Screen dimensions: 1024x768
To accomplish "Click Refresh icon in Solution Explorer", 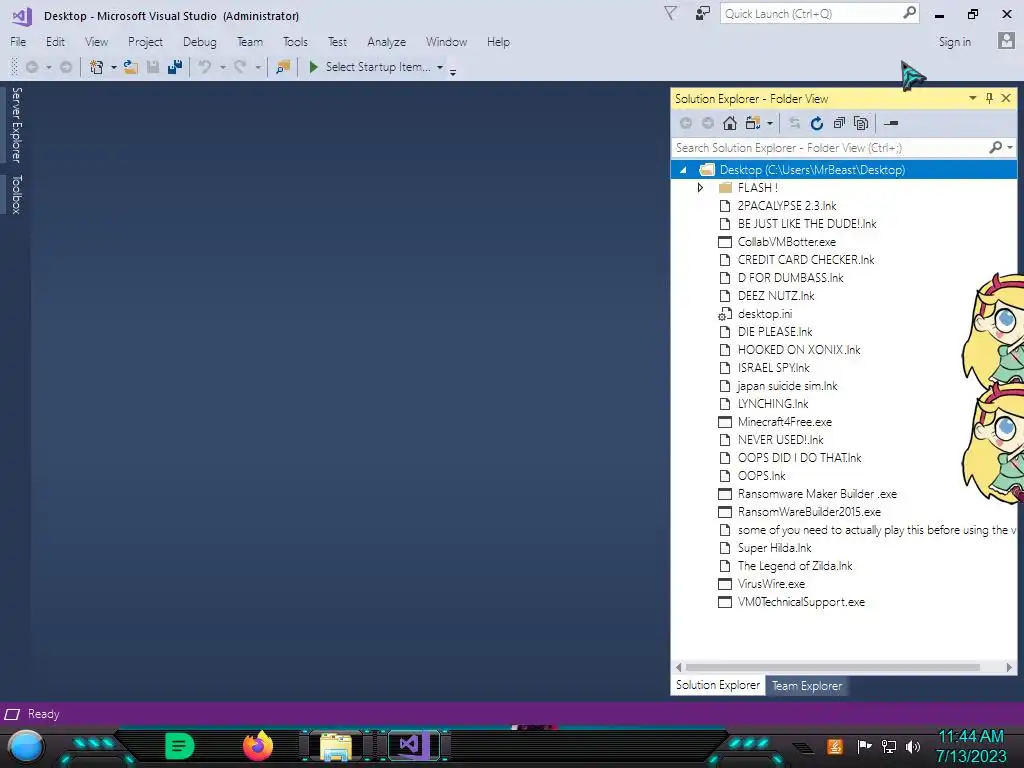I will (x=816, y=123).
